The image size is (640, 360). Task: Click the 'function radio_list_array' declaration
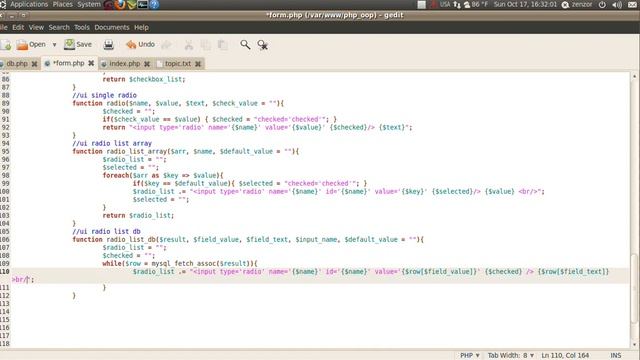(x=186, y=151)
